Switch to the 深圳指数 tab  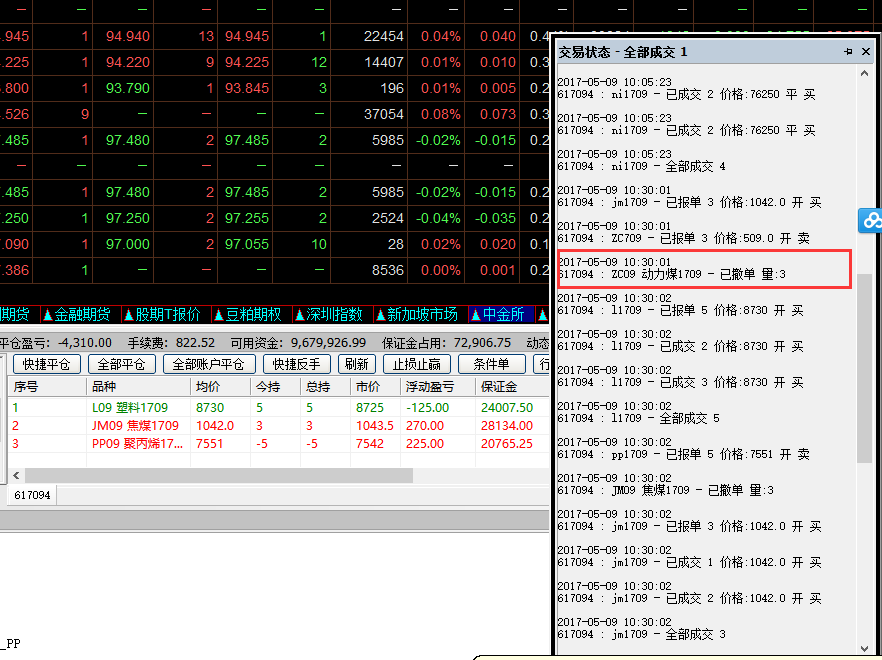329,315
